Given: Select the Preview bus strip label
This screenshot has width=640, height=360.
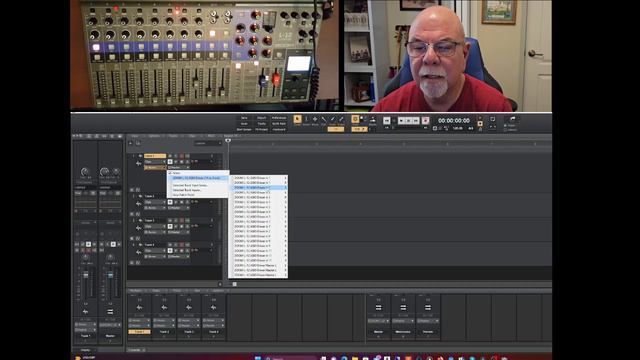Looking at the screenshot, I should (428, 332).
